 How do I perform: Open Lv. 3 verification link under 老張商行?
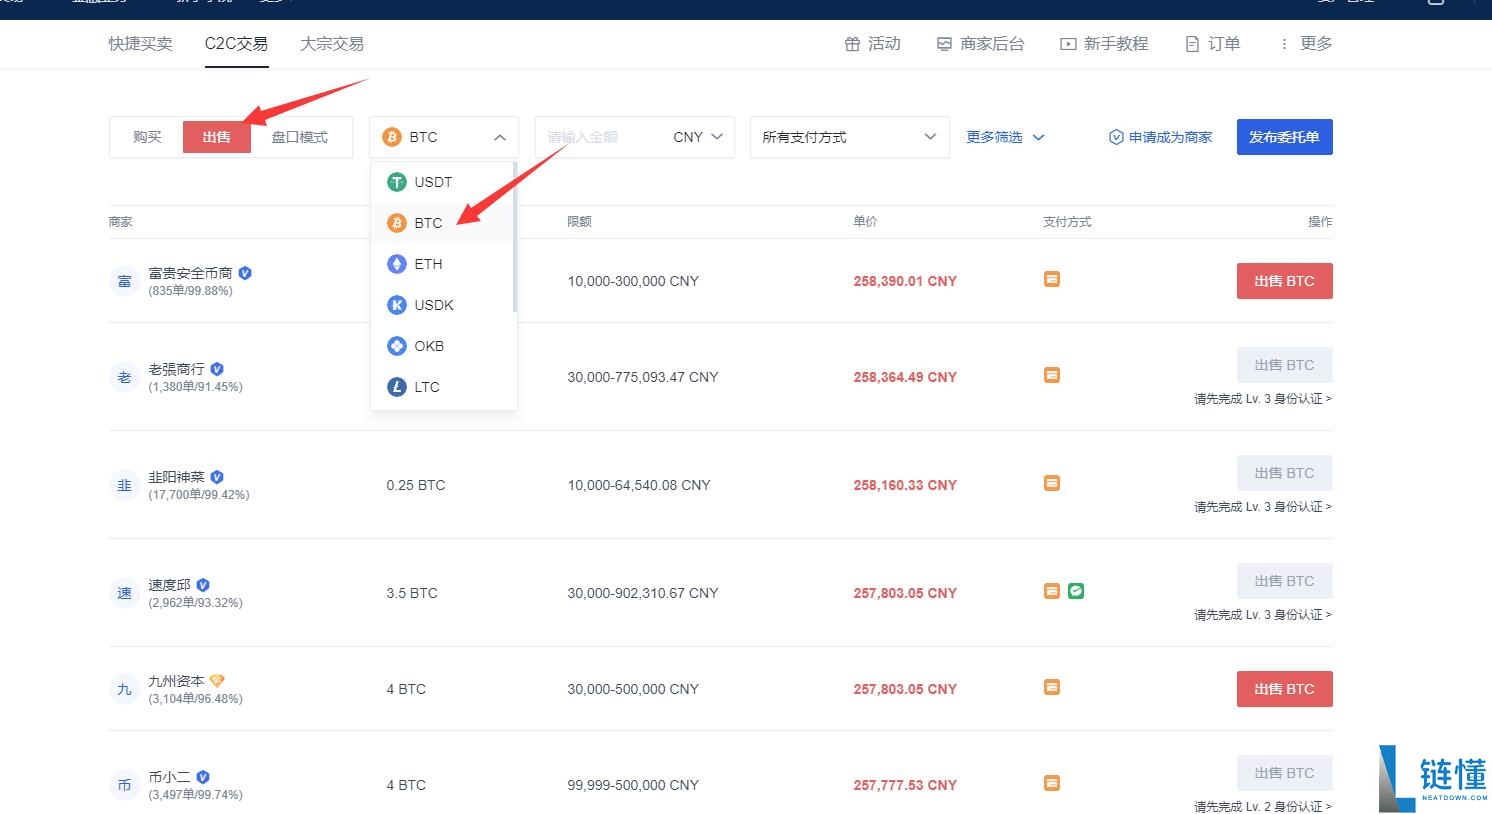click(1263, 399)
